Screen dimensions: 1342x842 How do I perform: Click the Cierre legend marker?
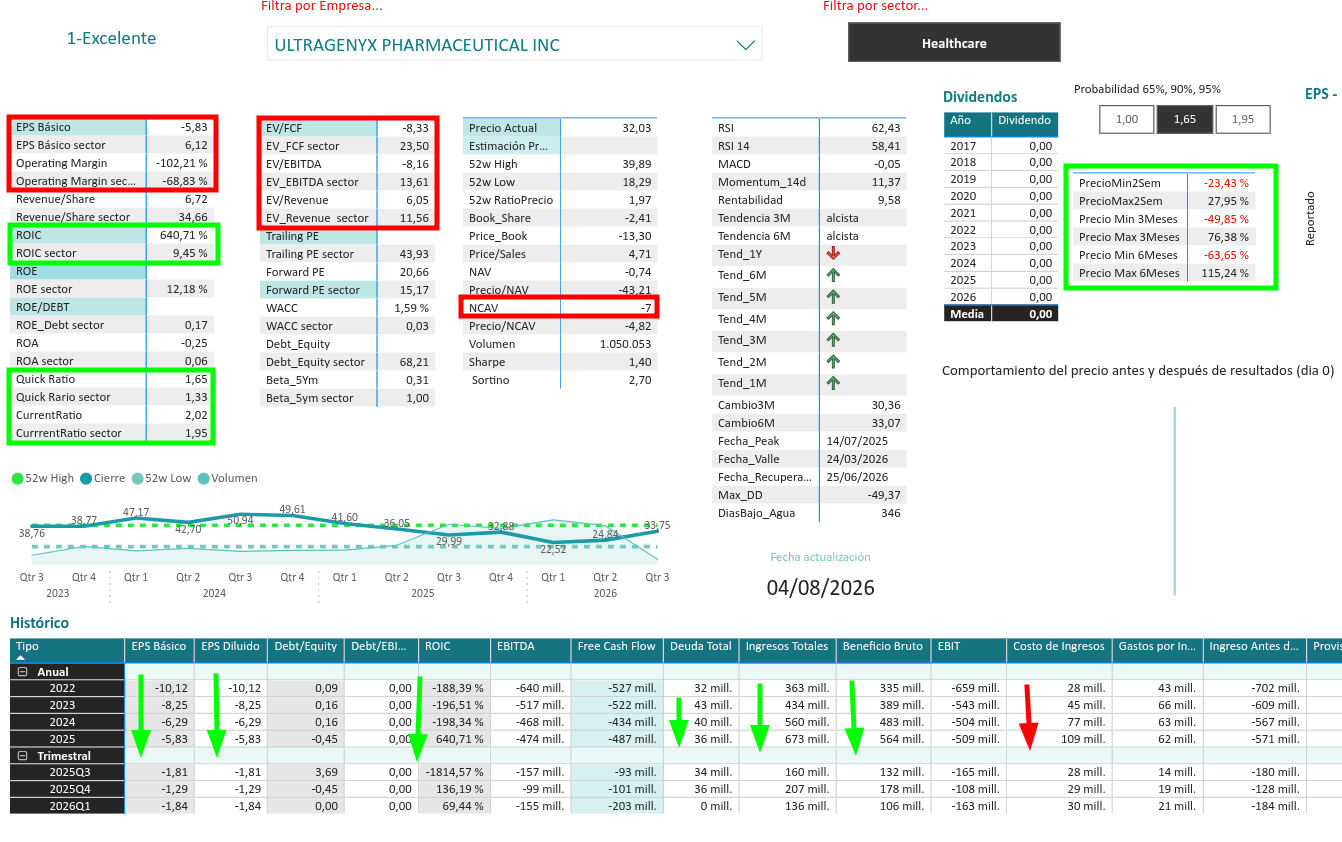[x=86, y=478]
